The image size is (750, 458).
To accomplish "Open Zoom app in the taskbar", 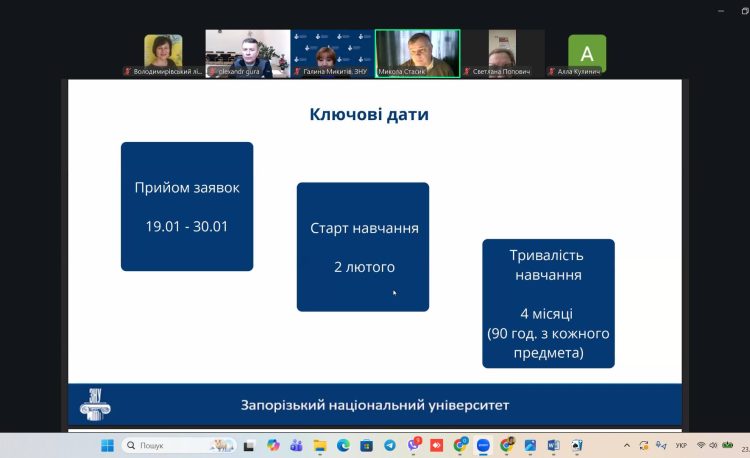I will (483, 445).
